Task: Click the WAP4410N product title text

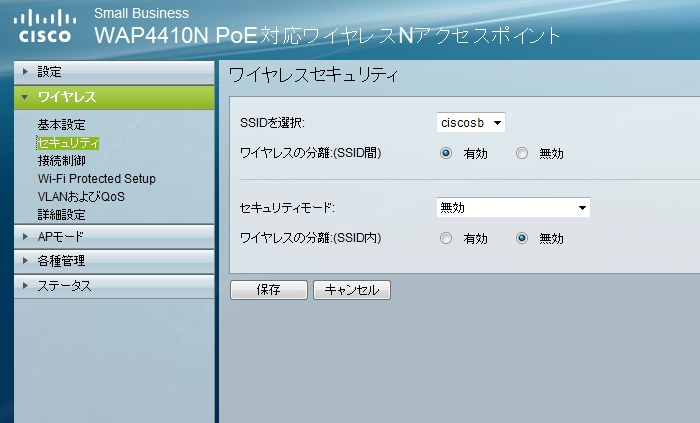Action: click(327, 36)
